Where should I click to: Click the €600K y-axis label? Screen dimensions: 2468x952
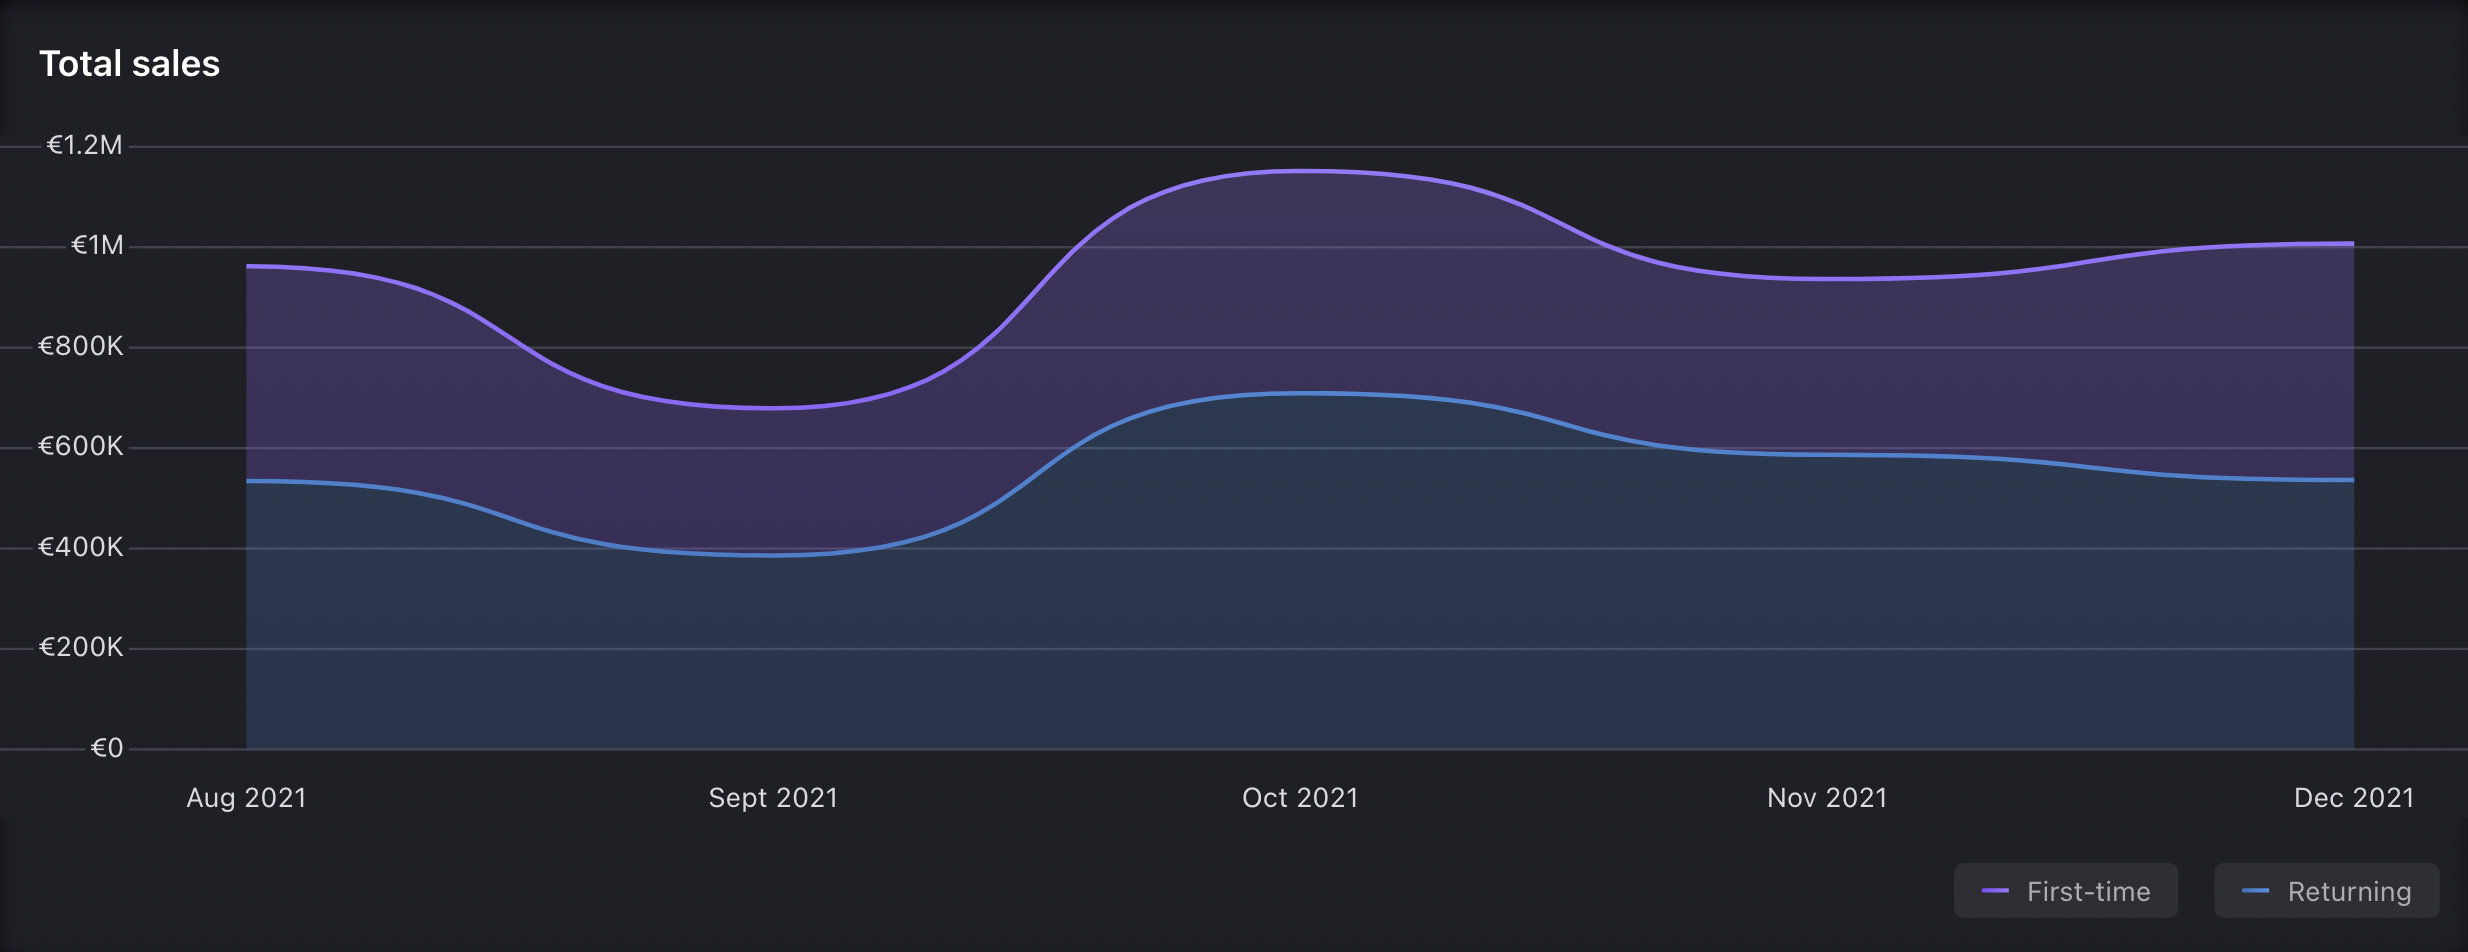click(x=81, y=447)
